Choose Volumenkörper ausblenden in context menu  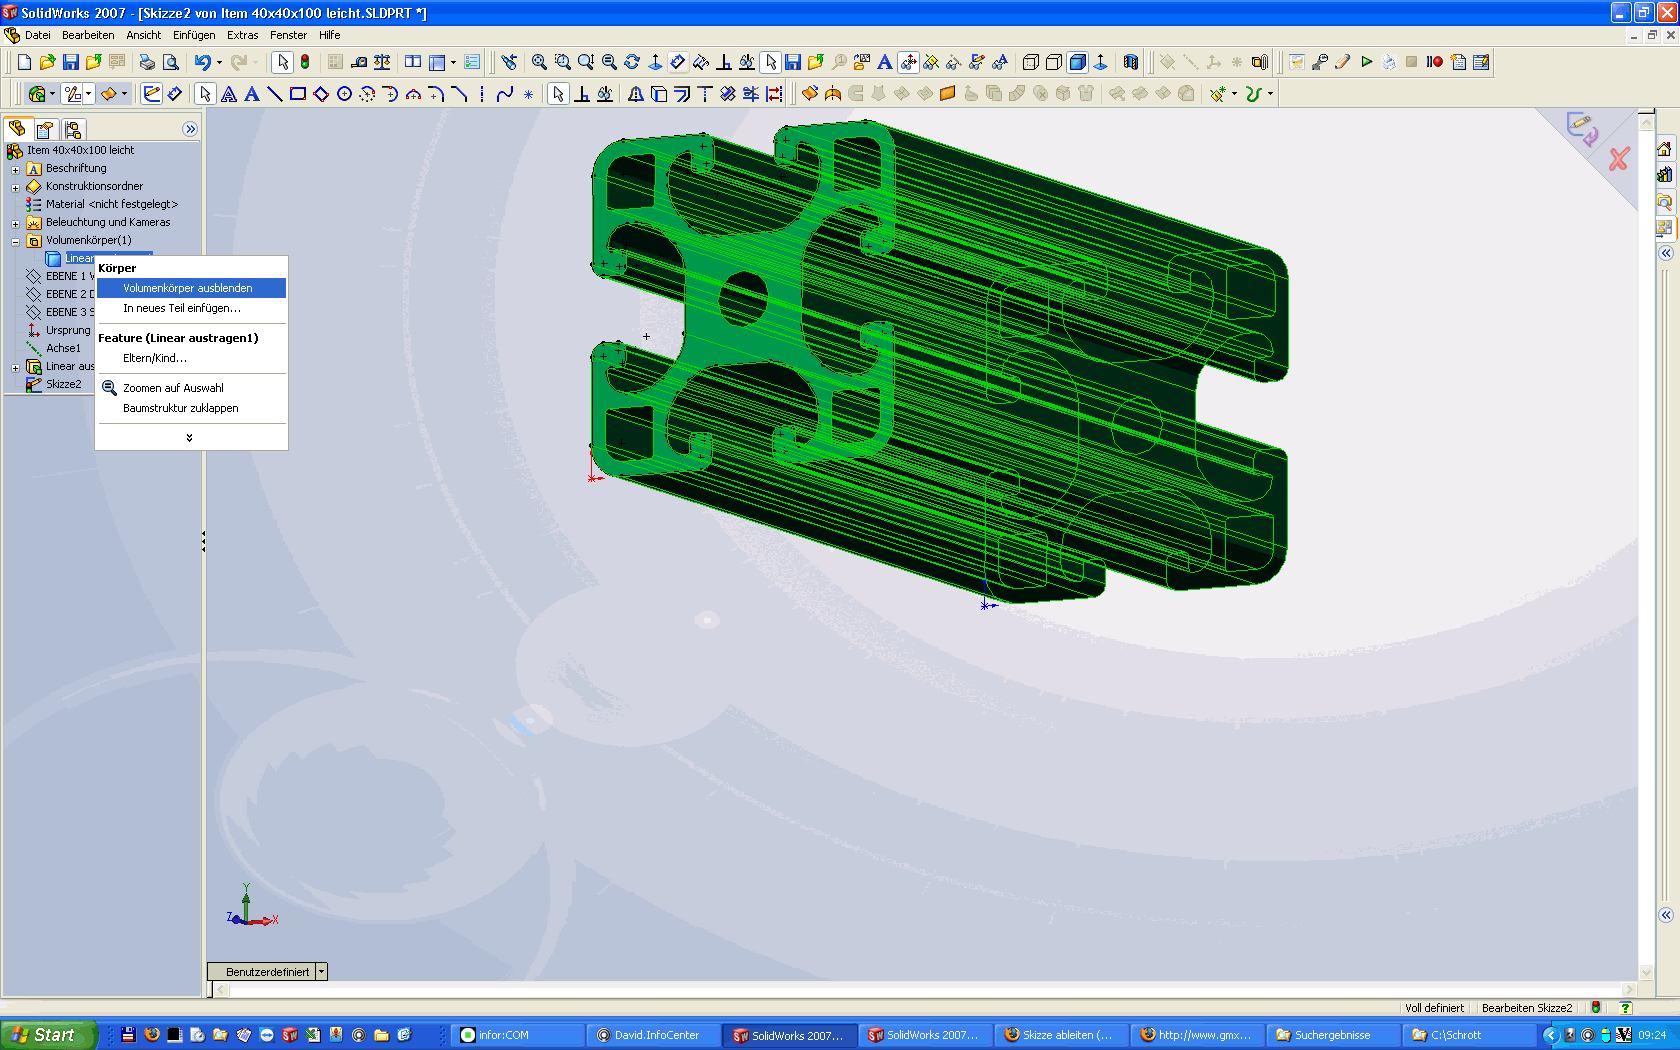point(191,288)
